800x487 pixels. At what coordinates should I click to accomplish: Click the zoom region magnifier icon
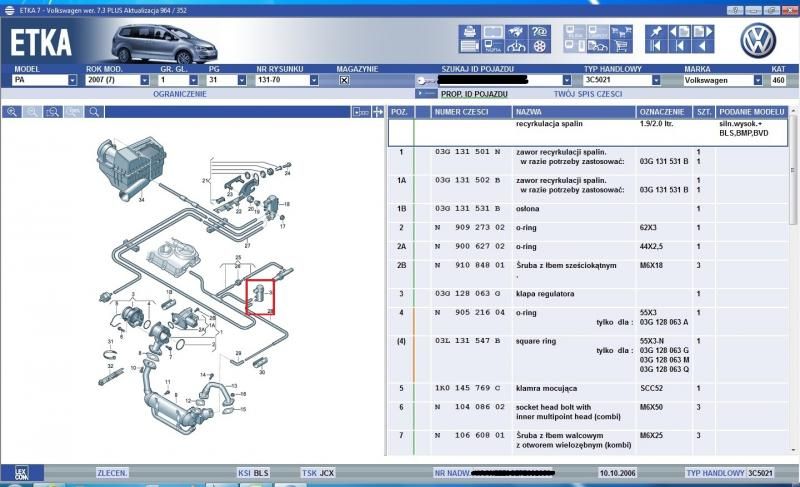53,112
